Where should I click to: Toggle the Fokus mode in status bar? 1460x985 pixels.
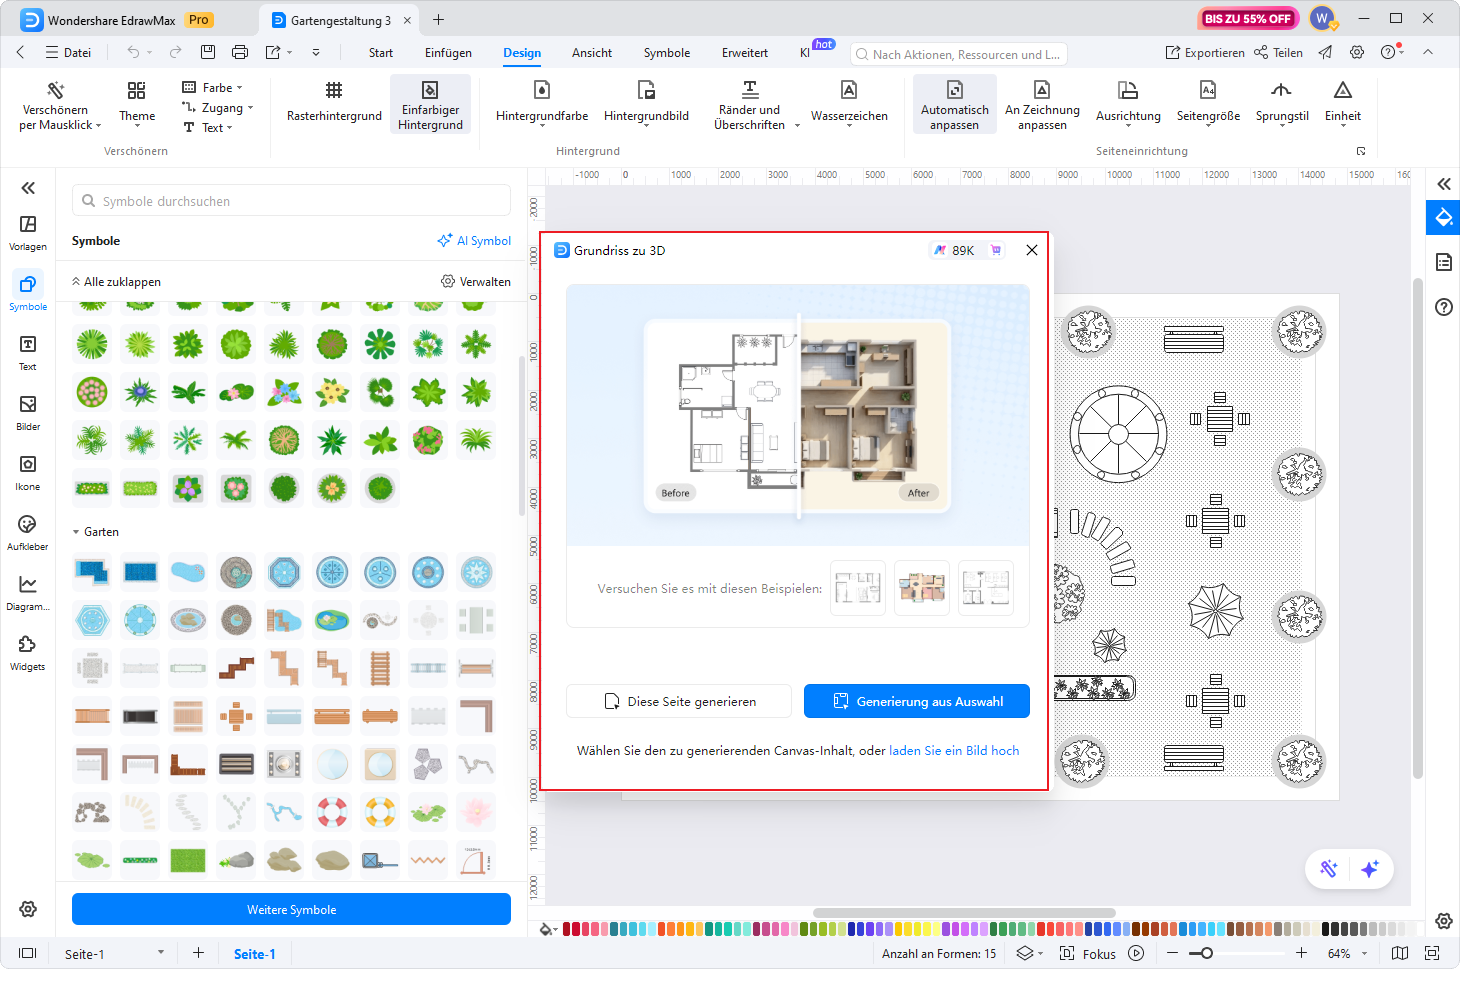point(1088,954)
